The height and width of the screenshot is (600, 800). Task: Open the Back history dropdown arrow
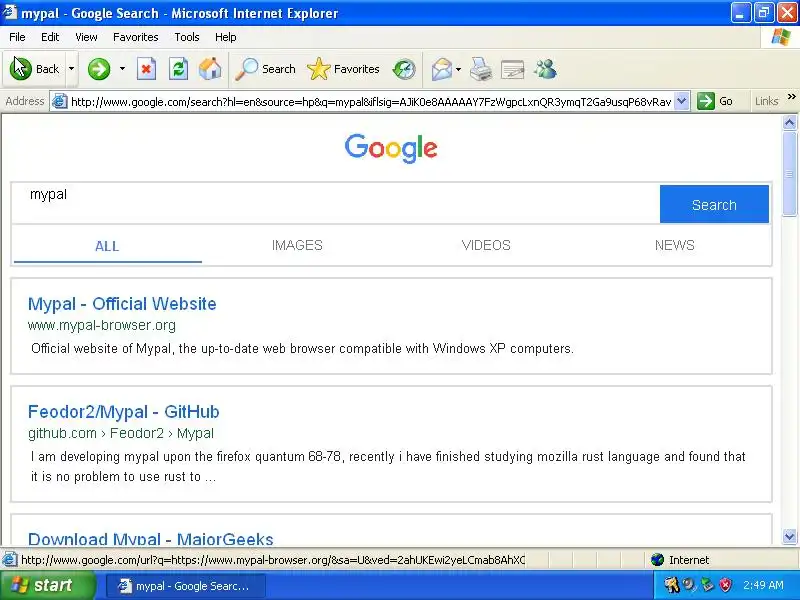point(71,69)
